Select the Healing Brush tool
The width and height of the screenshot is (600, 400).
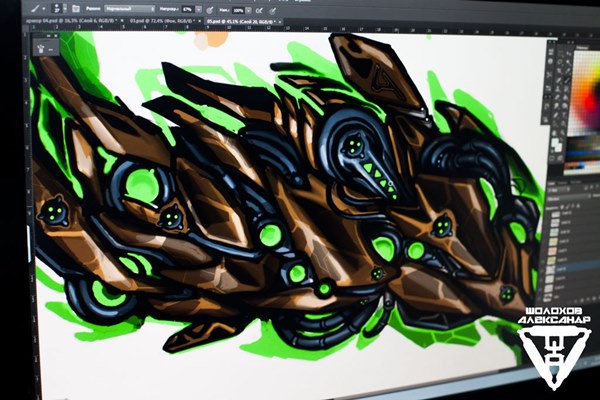pos(558,80)
